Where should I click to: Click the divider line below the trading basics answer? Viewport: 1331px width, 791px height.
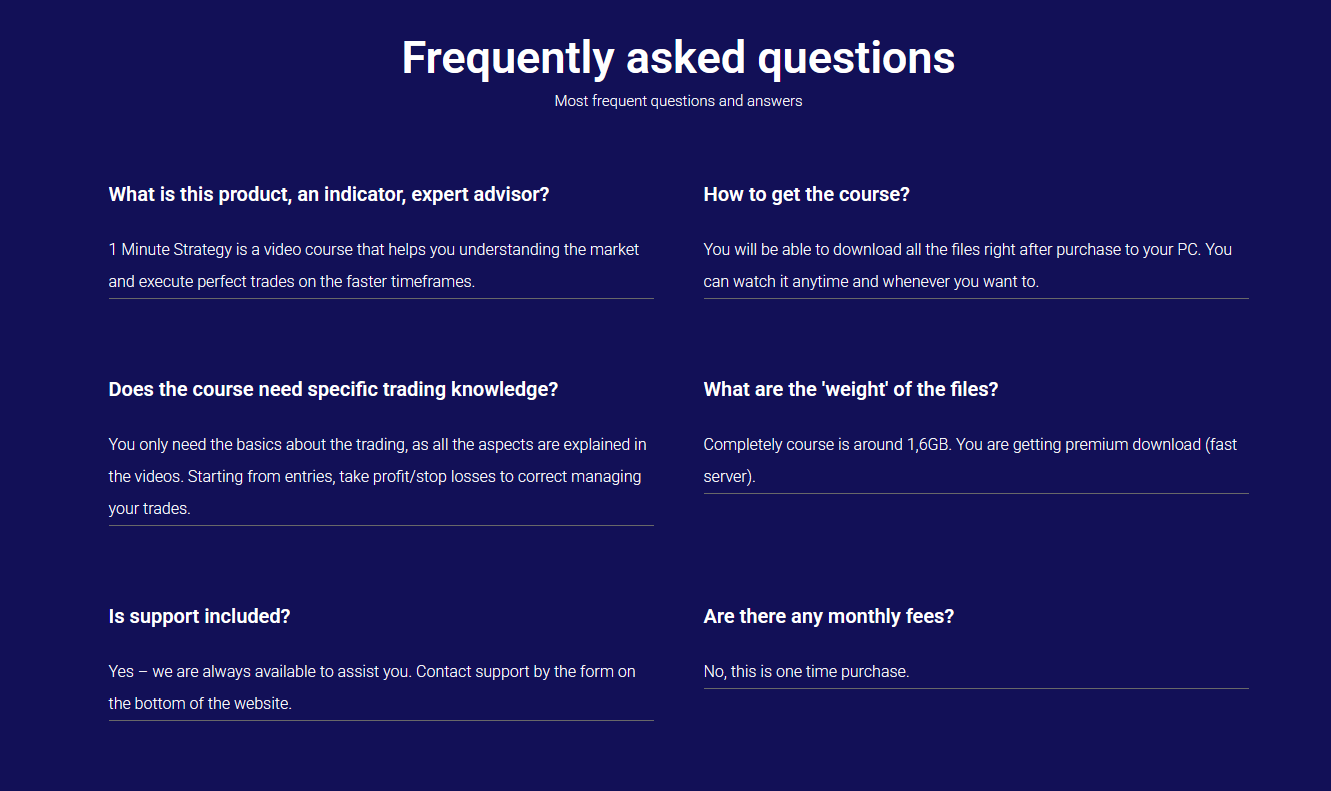[381, 525]
